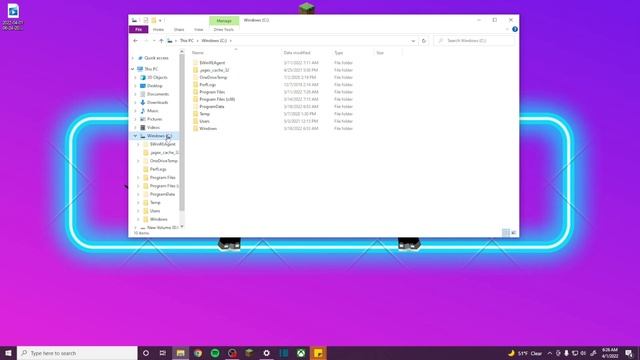The image size is (640, 360).
Task: Click the navigation pane scrollbar thumb
Action: (182, 133)
